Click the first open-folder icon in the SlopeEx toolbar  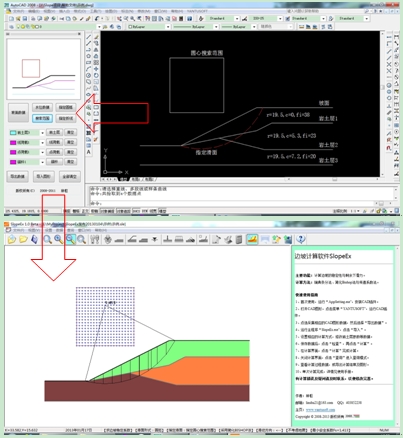(12, 239)
